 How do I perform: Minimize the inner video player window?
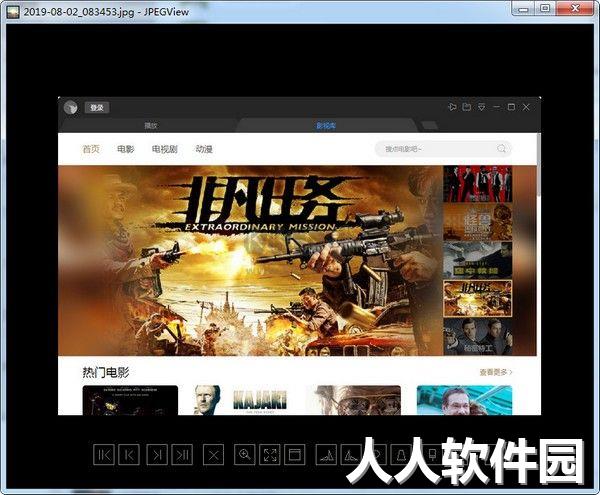pyautogui.click(x=497, y=107)
